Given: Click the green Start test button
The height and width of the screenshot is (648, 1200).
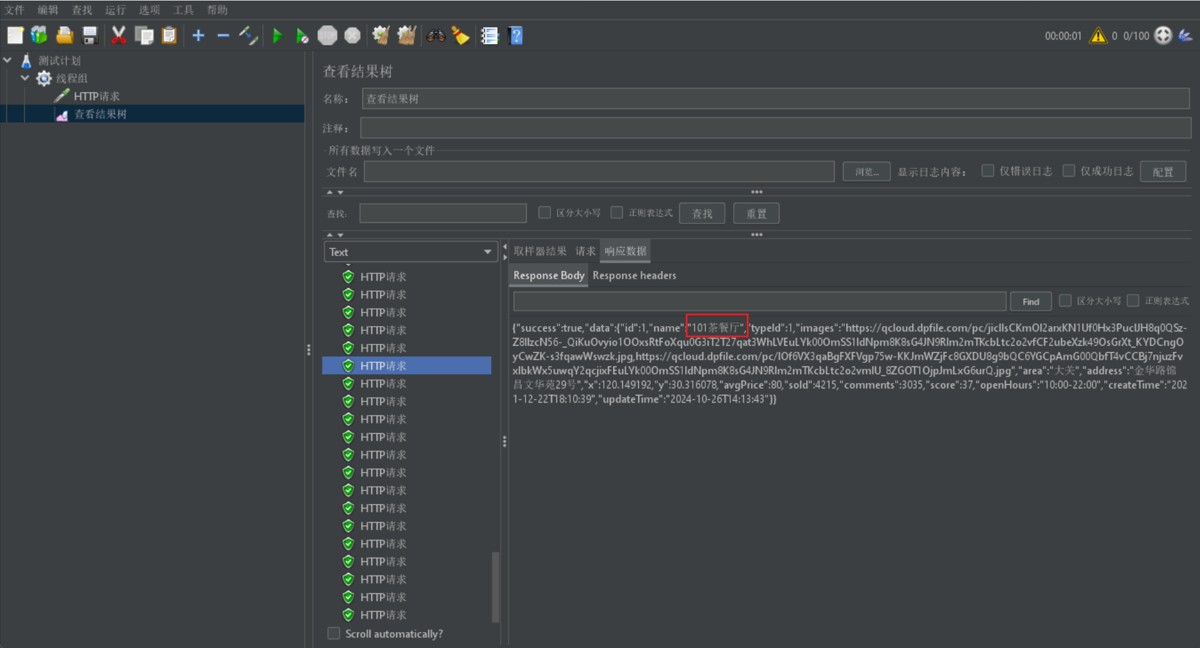Looking at the screenshot, I should (x=277, y=36).
